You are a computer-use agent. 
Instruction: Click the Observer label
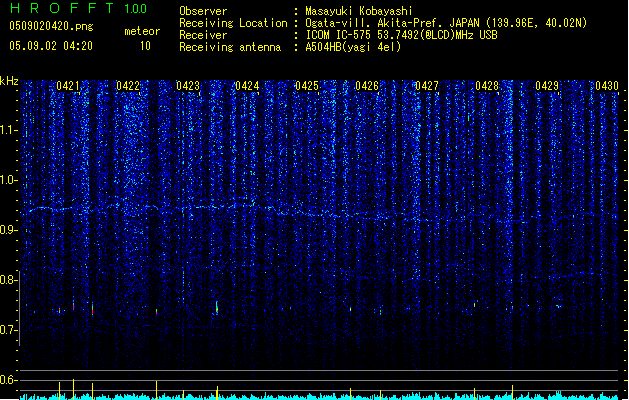click(203, 11)
